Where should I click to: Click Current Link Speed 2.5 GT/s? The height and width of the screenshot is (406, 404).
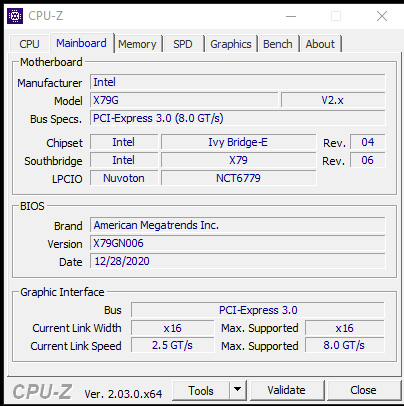click(x=172, y=345)
